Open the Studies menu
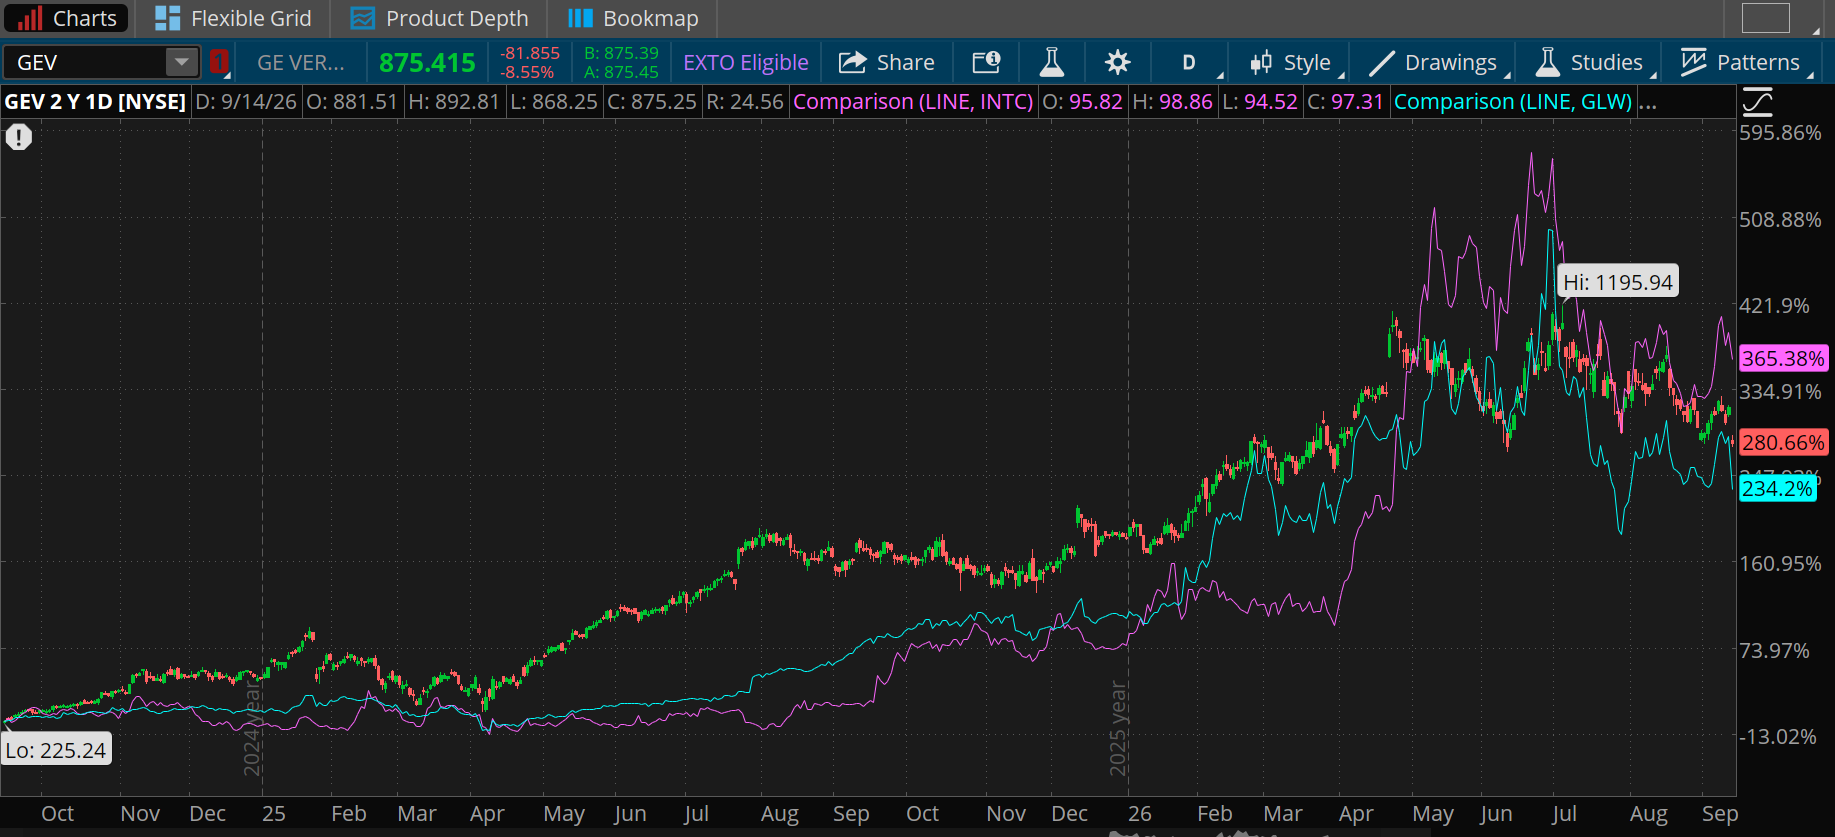1835x837 pixels. [x=1590, y=62]
